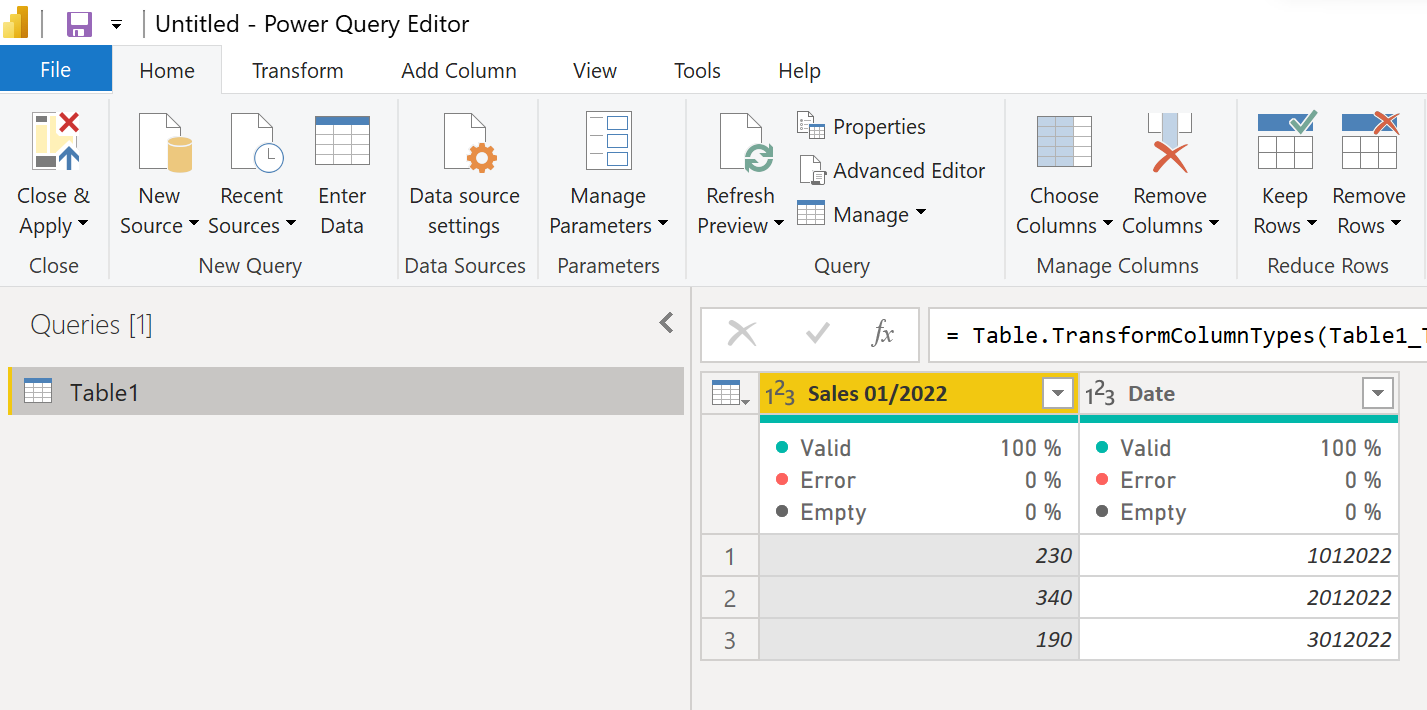1427x710 pixels.
Task: Expand the Remove Columns dropdown arrow
Action: pyautogui.click(x=1213, y=225)
